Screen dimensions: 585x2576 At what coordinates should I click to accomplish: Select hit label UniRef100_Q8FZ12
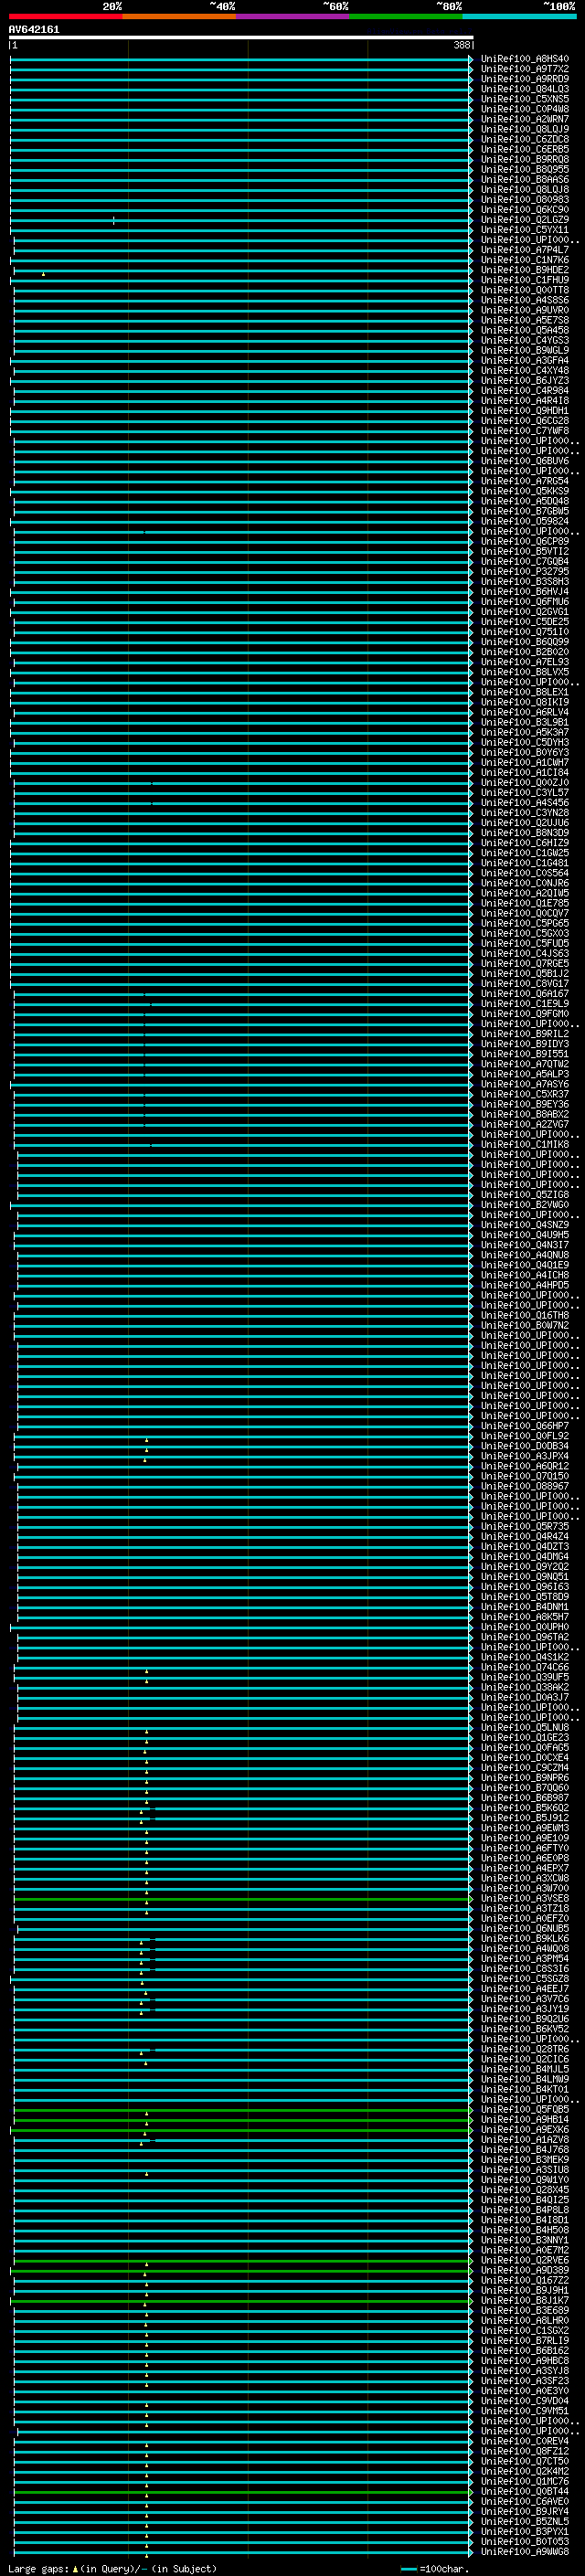[525, 2451]
